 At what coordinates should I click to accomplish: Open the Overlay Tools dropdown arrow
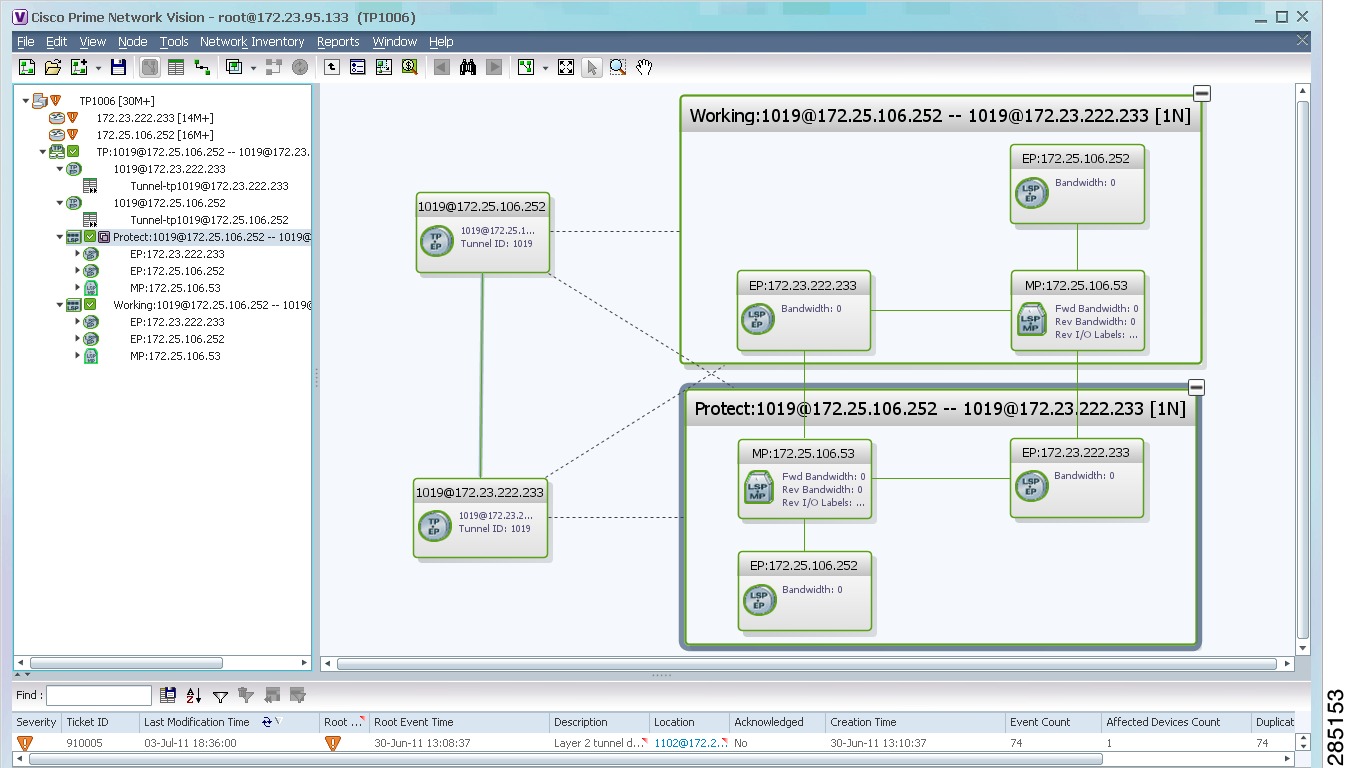coord(253,68)
